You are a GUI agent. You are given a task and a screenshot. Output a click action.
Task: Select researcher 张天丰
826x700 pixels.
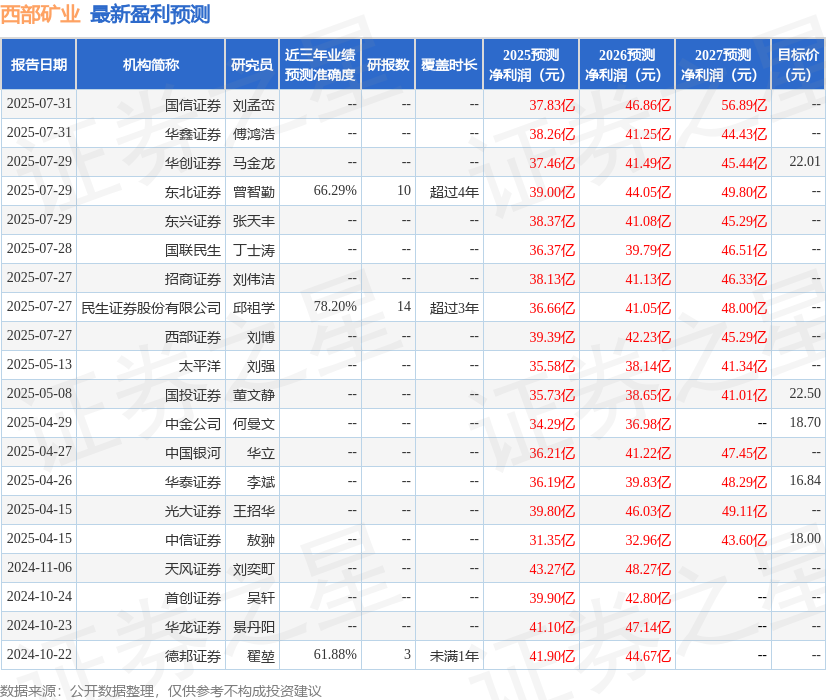click(x=254, y=221)
